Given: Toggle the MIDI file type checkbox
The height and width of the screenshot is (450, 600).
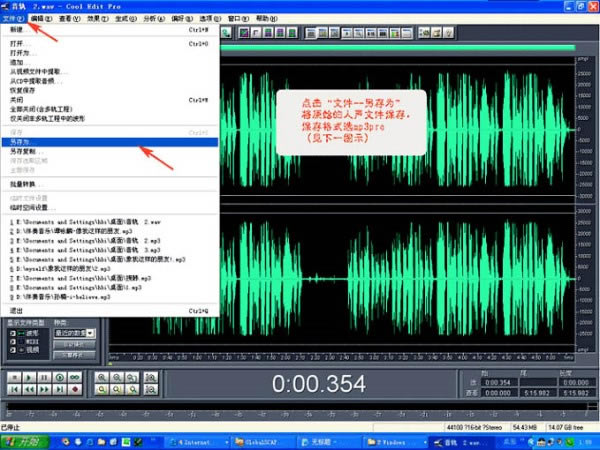Looking at the screenshot, I should (x=11, y=342).
